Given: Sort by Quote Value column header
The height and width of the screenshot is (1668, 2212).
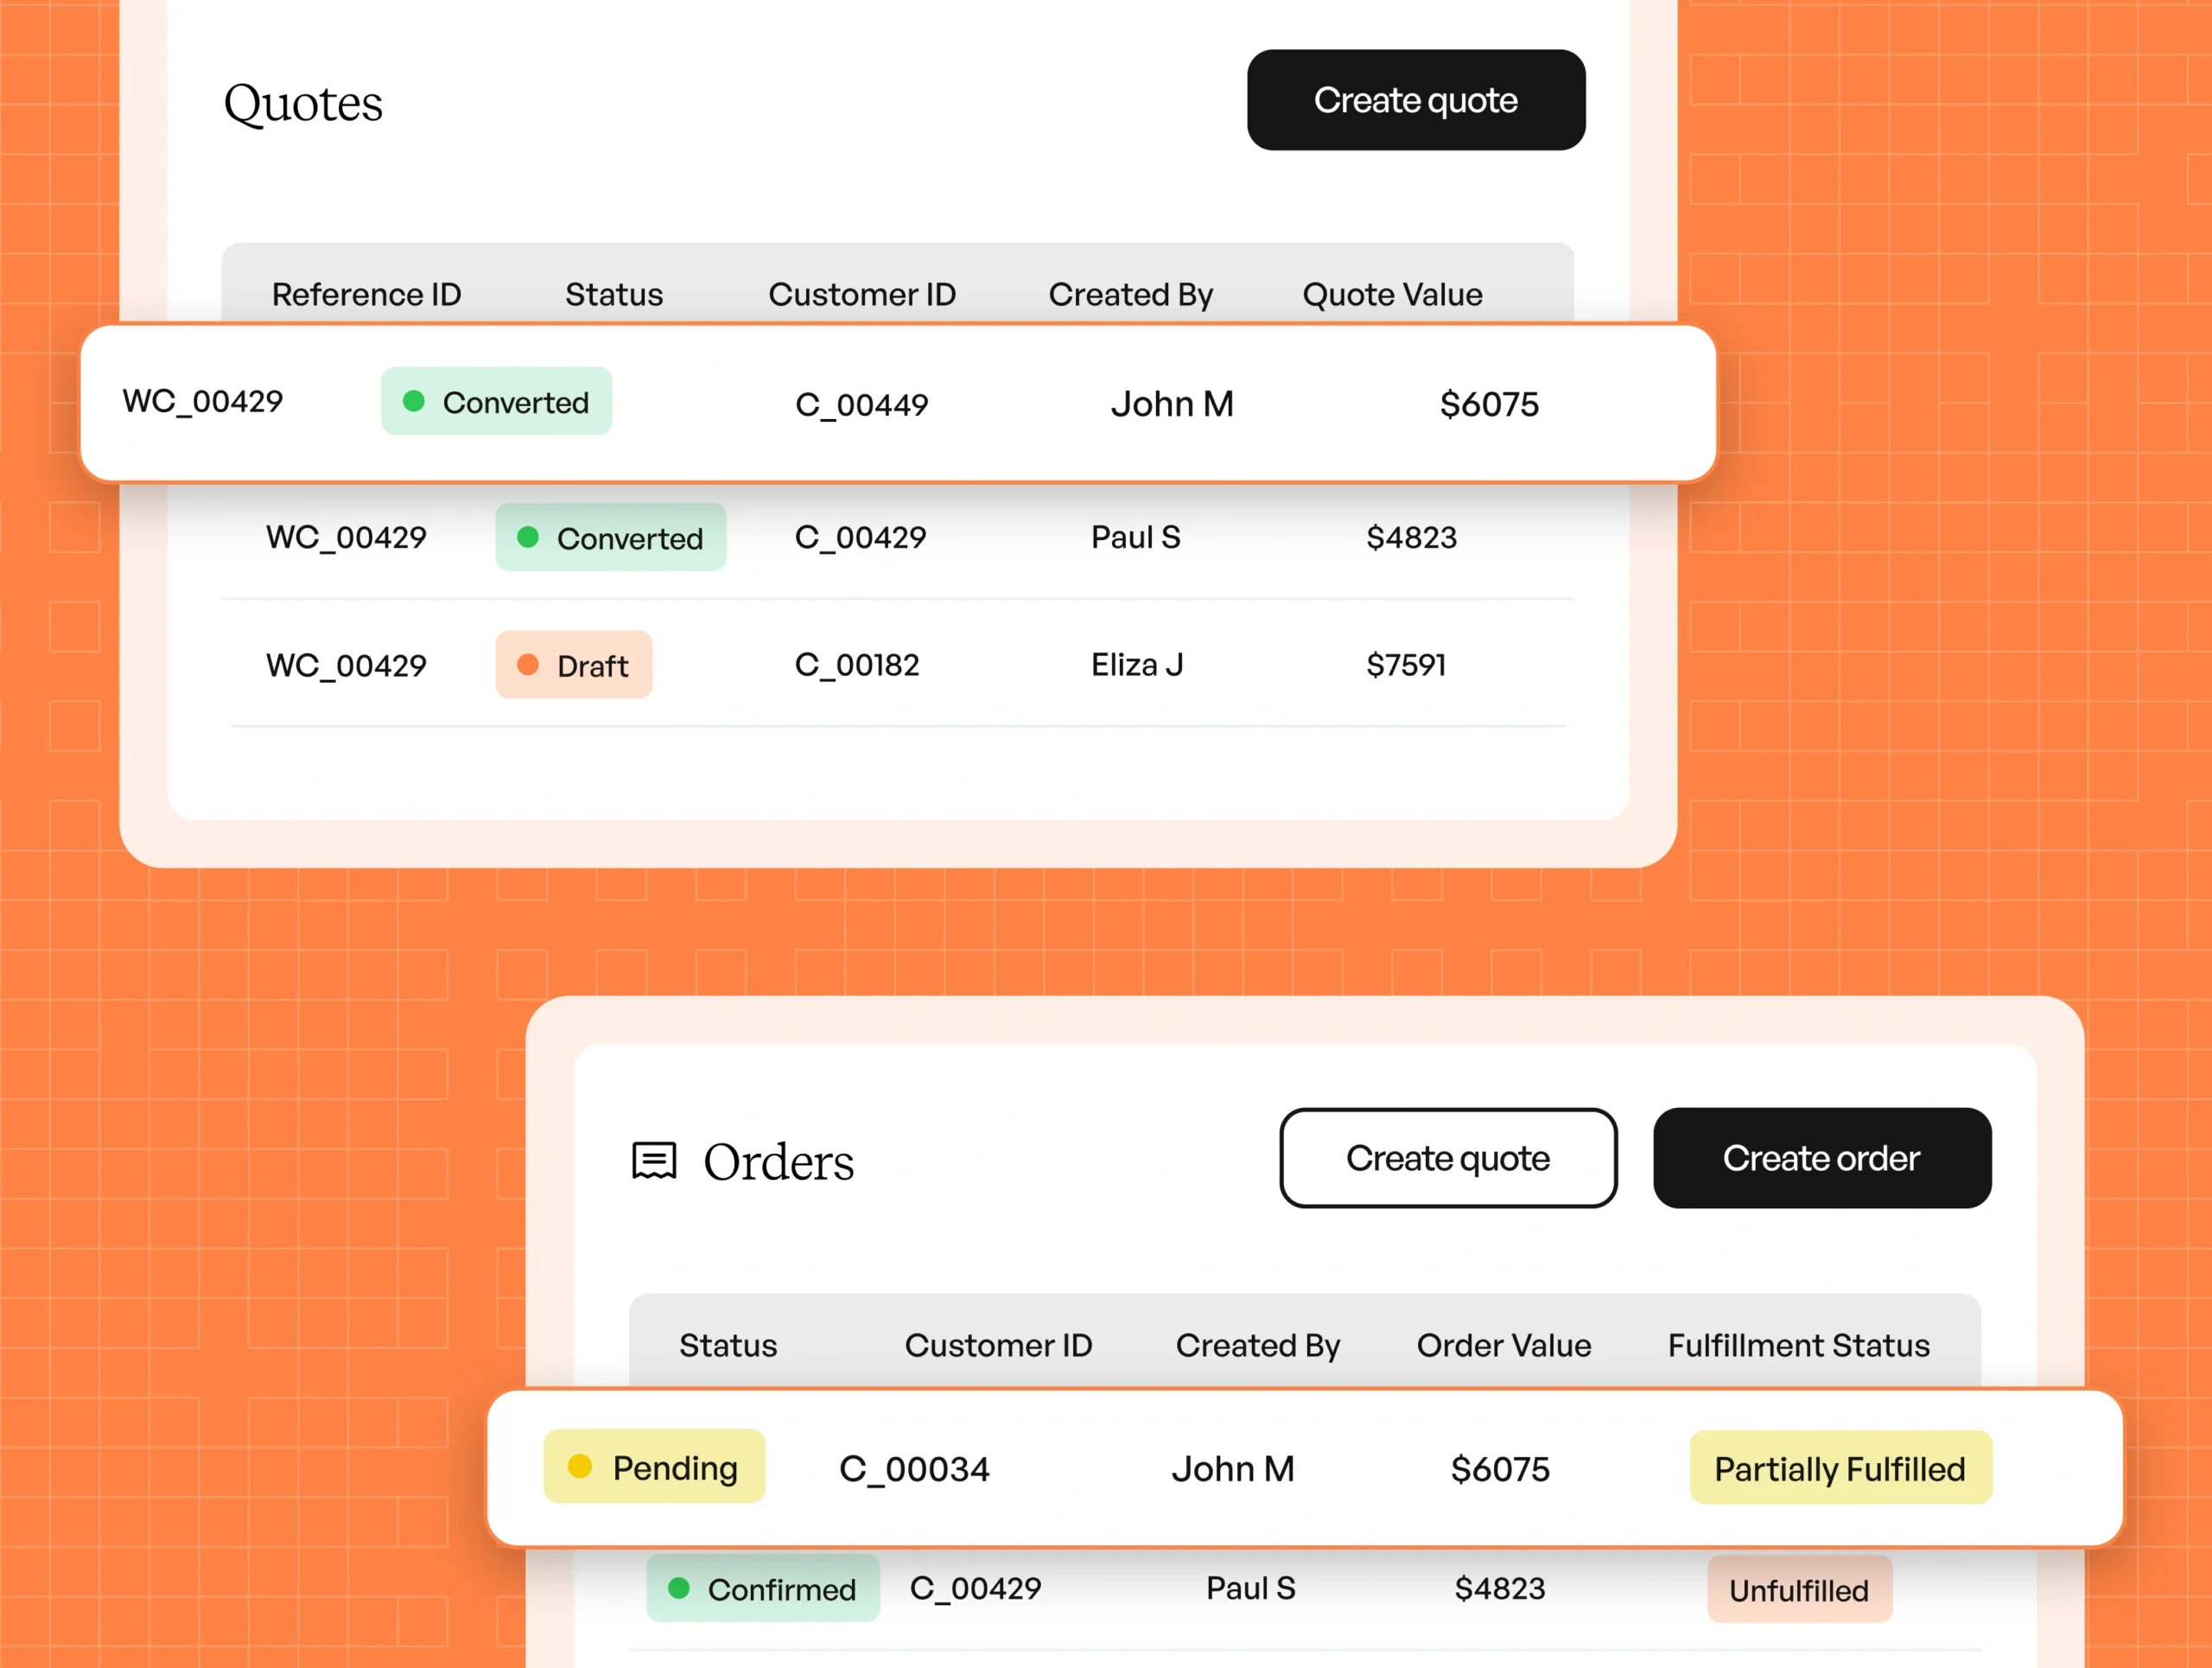Looking at the screenshot, I should click(x=1391, y=294).
